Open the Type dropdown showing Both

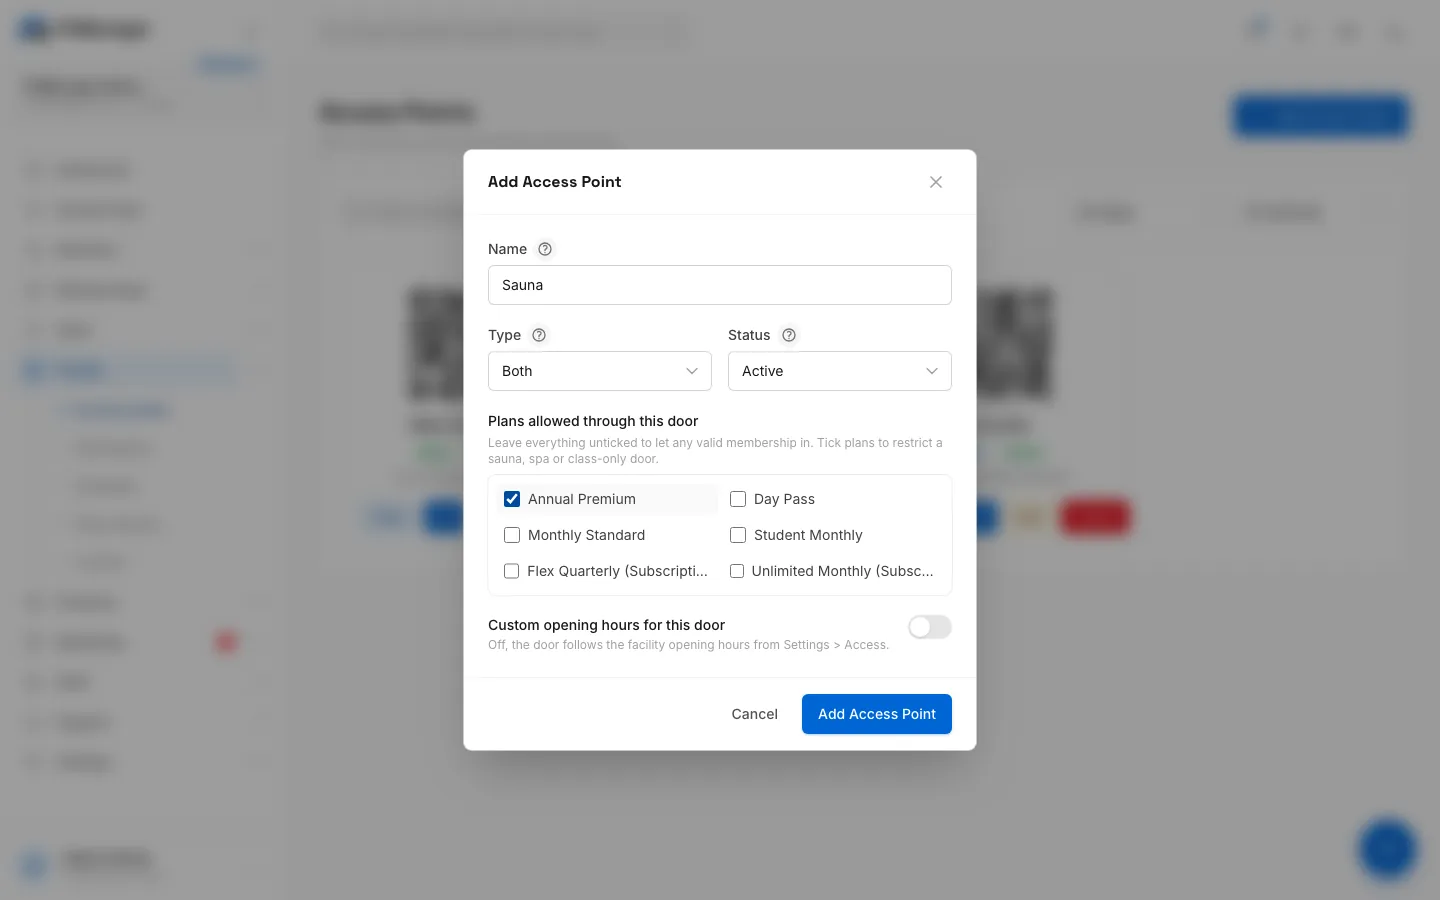click(600, 371)
